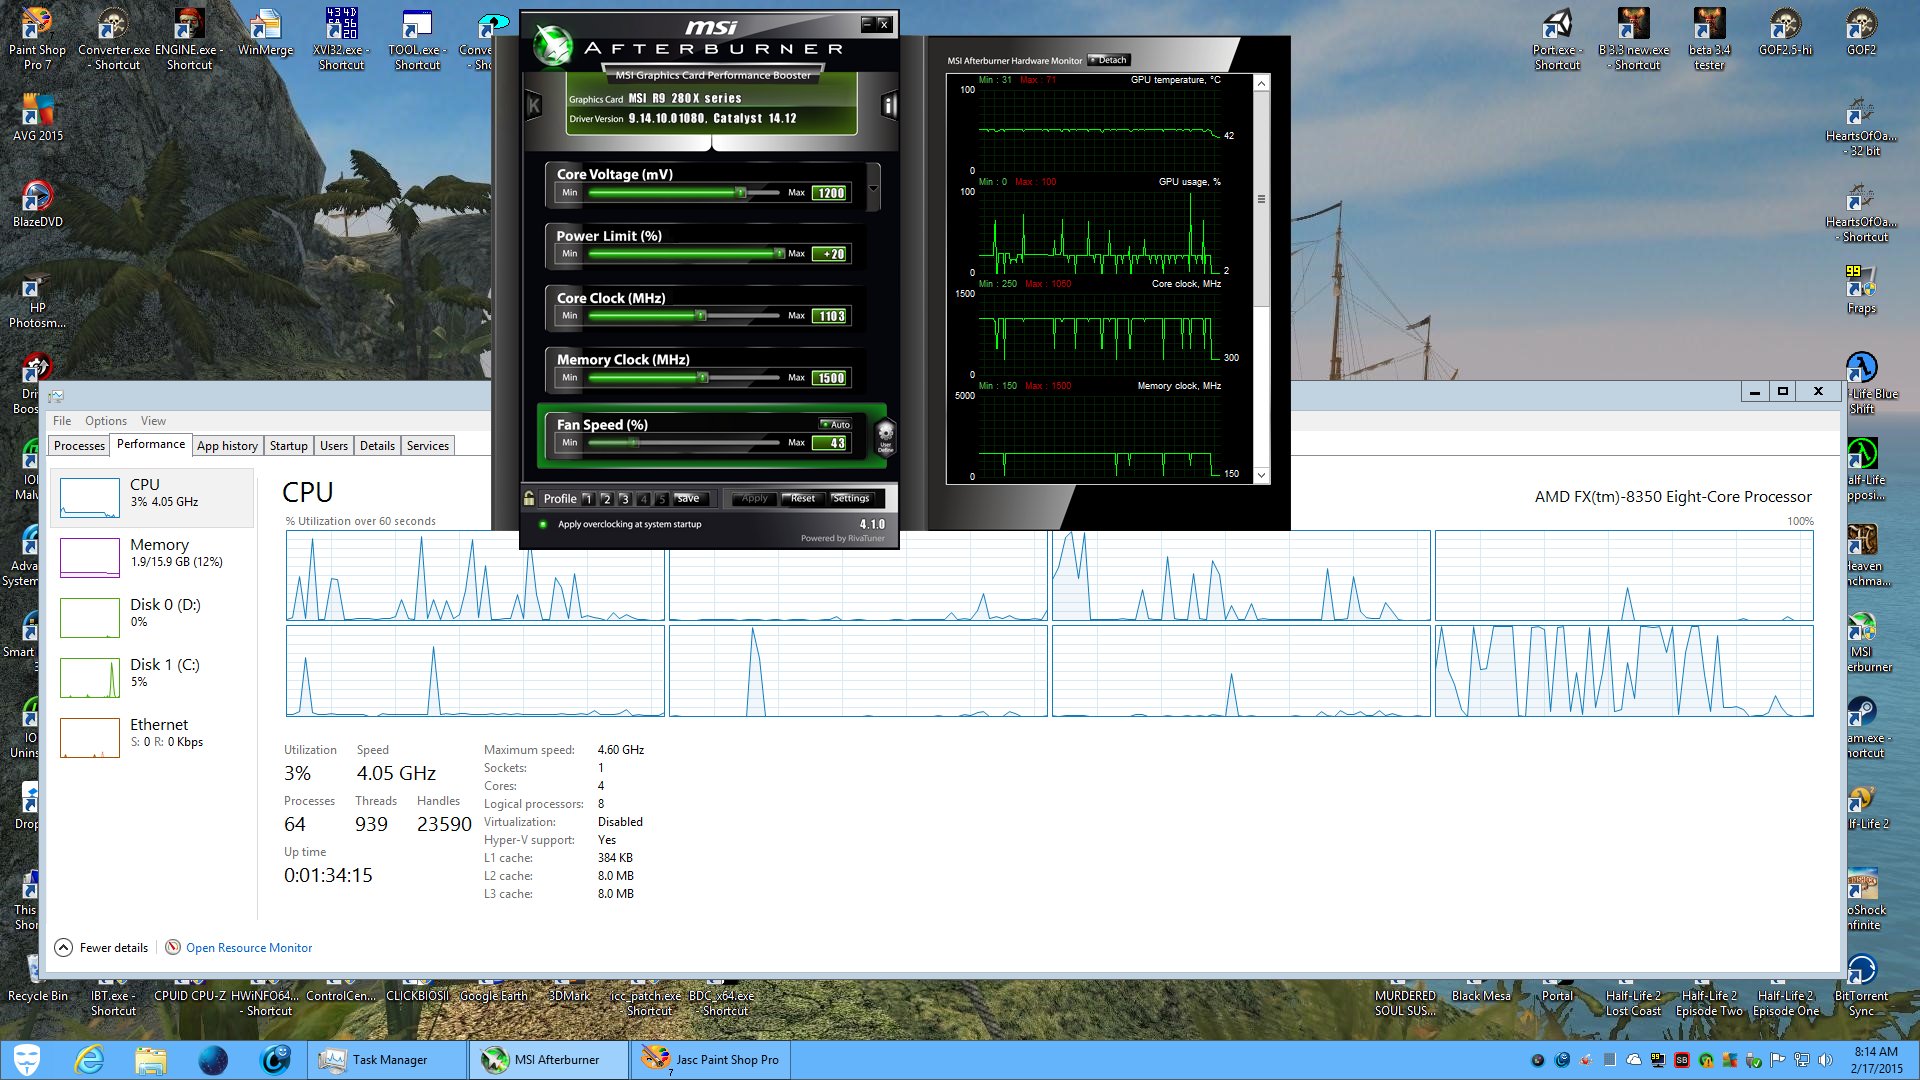Open File Explorer from the taskbar

tap(151, 1059)
